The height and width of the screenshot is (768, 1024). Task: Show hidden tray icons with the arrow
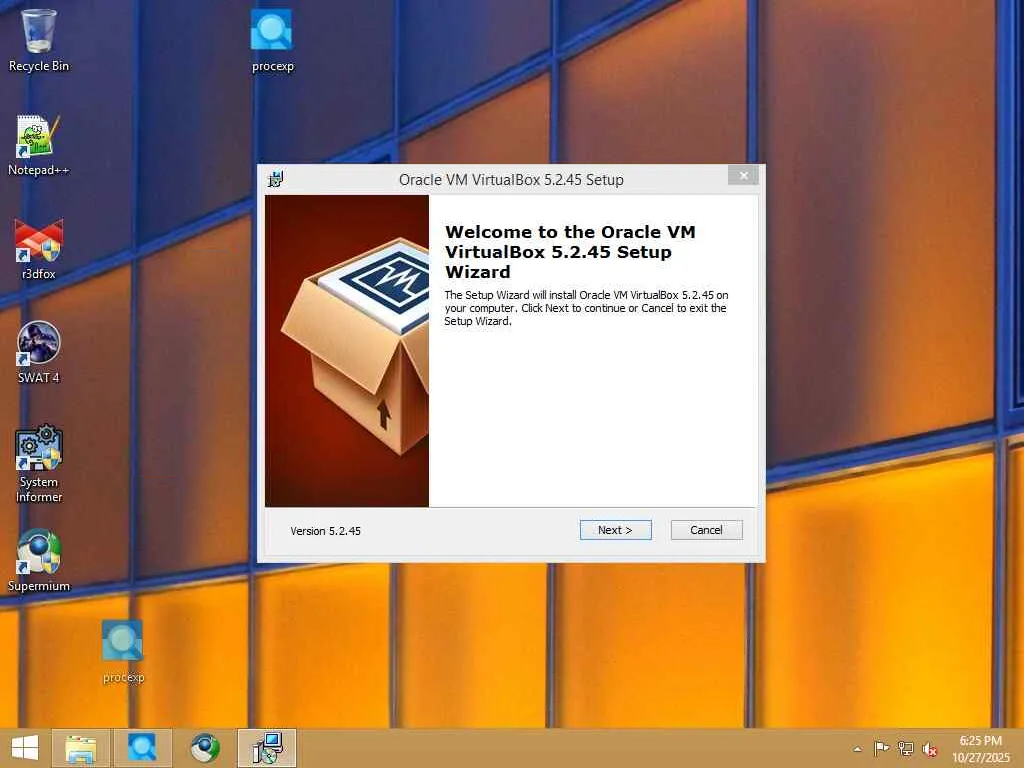pyautogui.click(x=857, y=749)
